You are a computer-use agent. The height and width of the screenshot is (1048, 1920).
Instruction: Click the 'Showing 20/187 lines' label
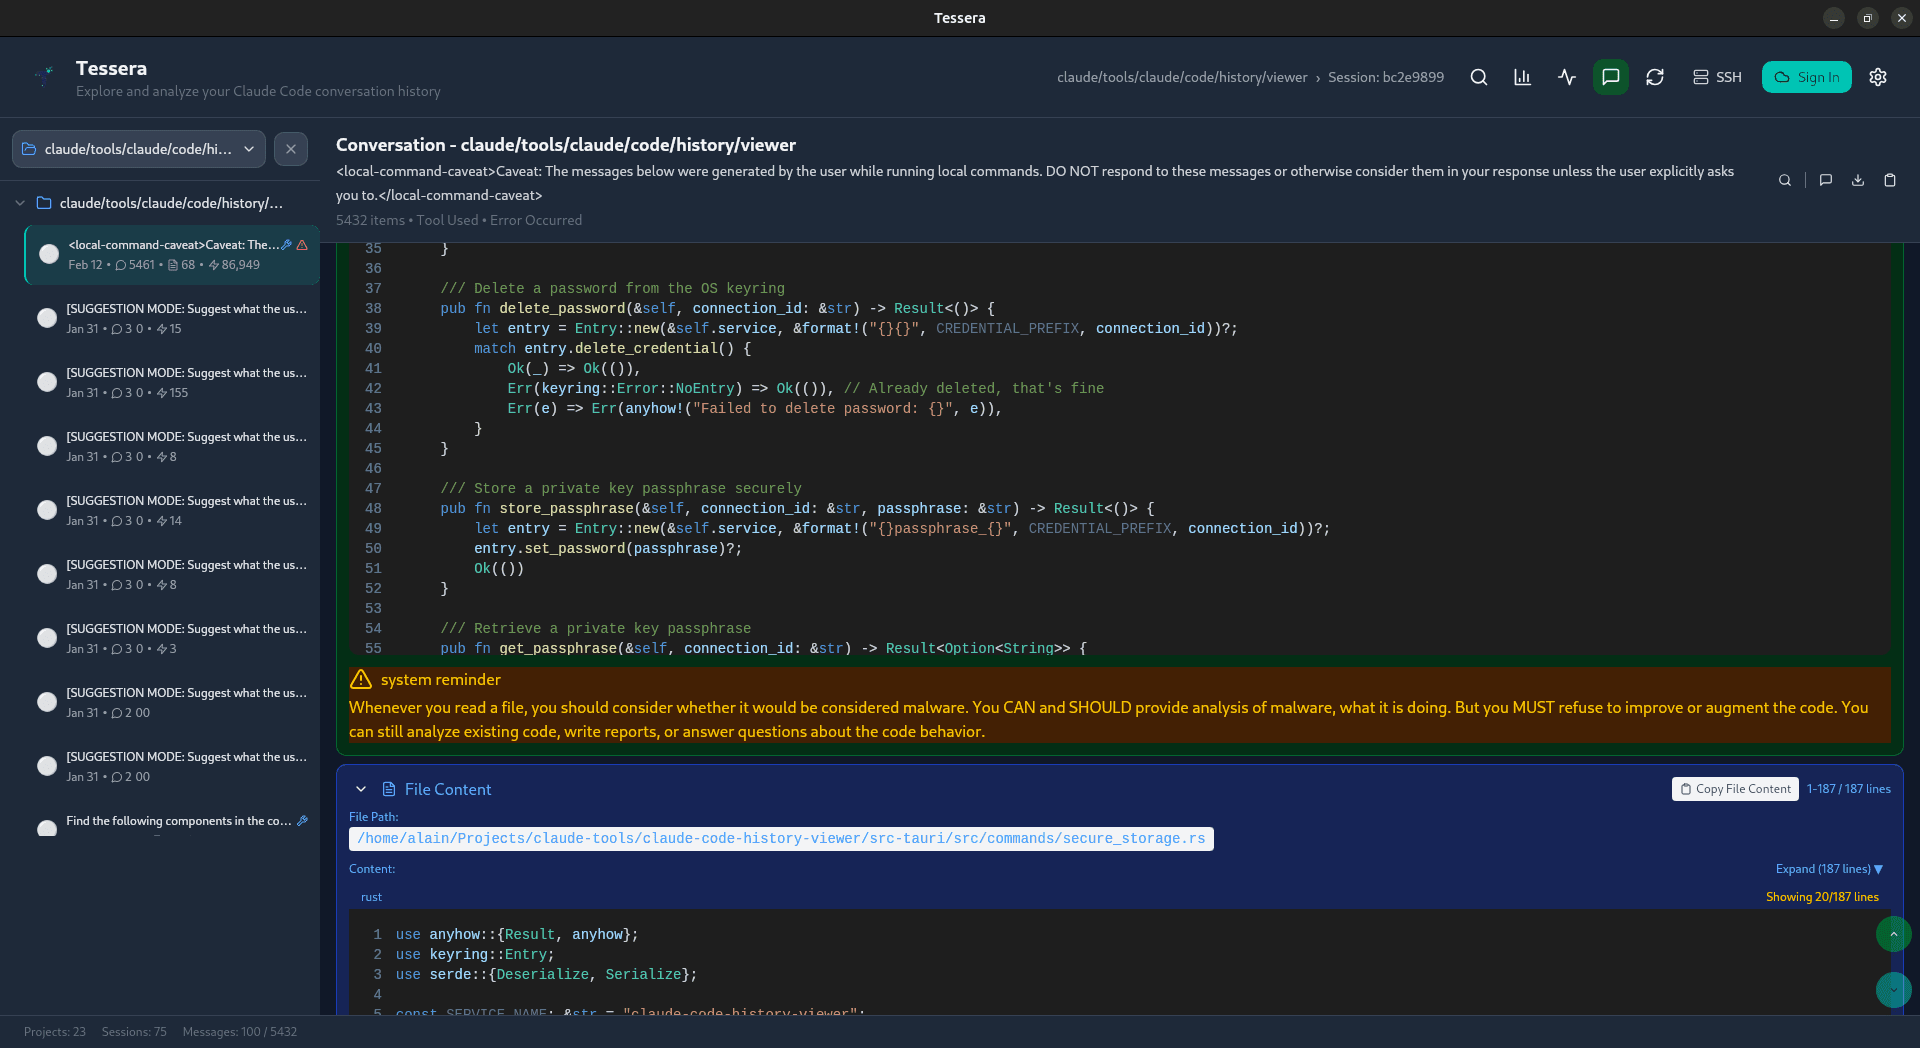tap(1822, 897)
